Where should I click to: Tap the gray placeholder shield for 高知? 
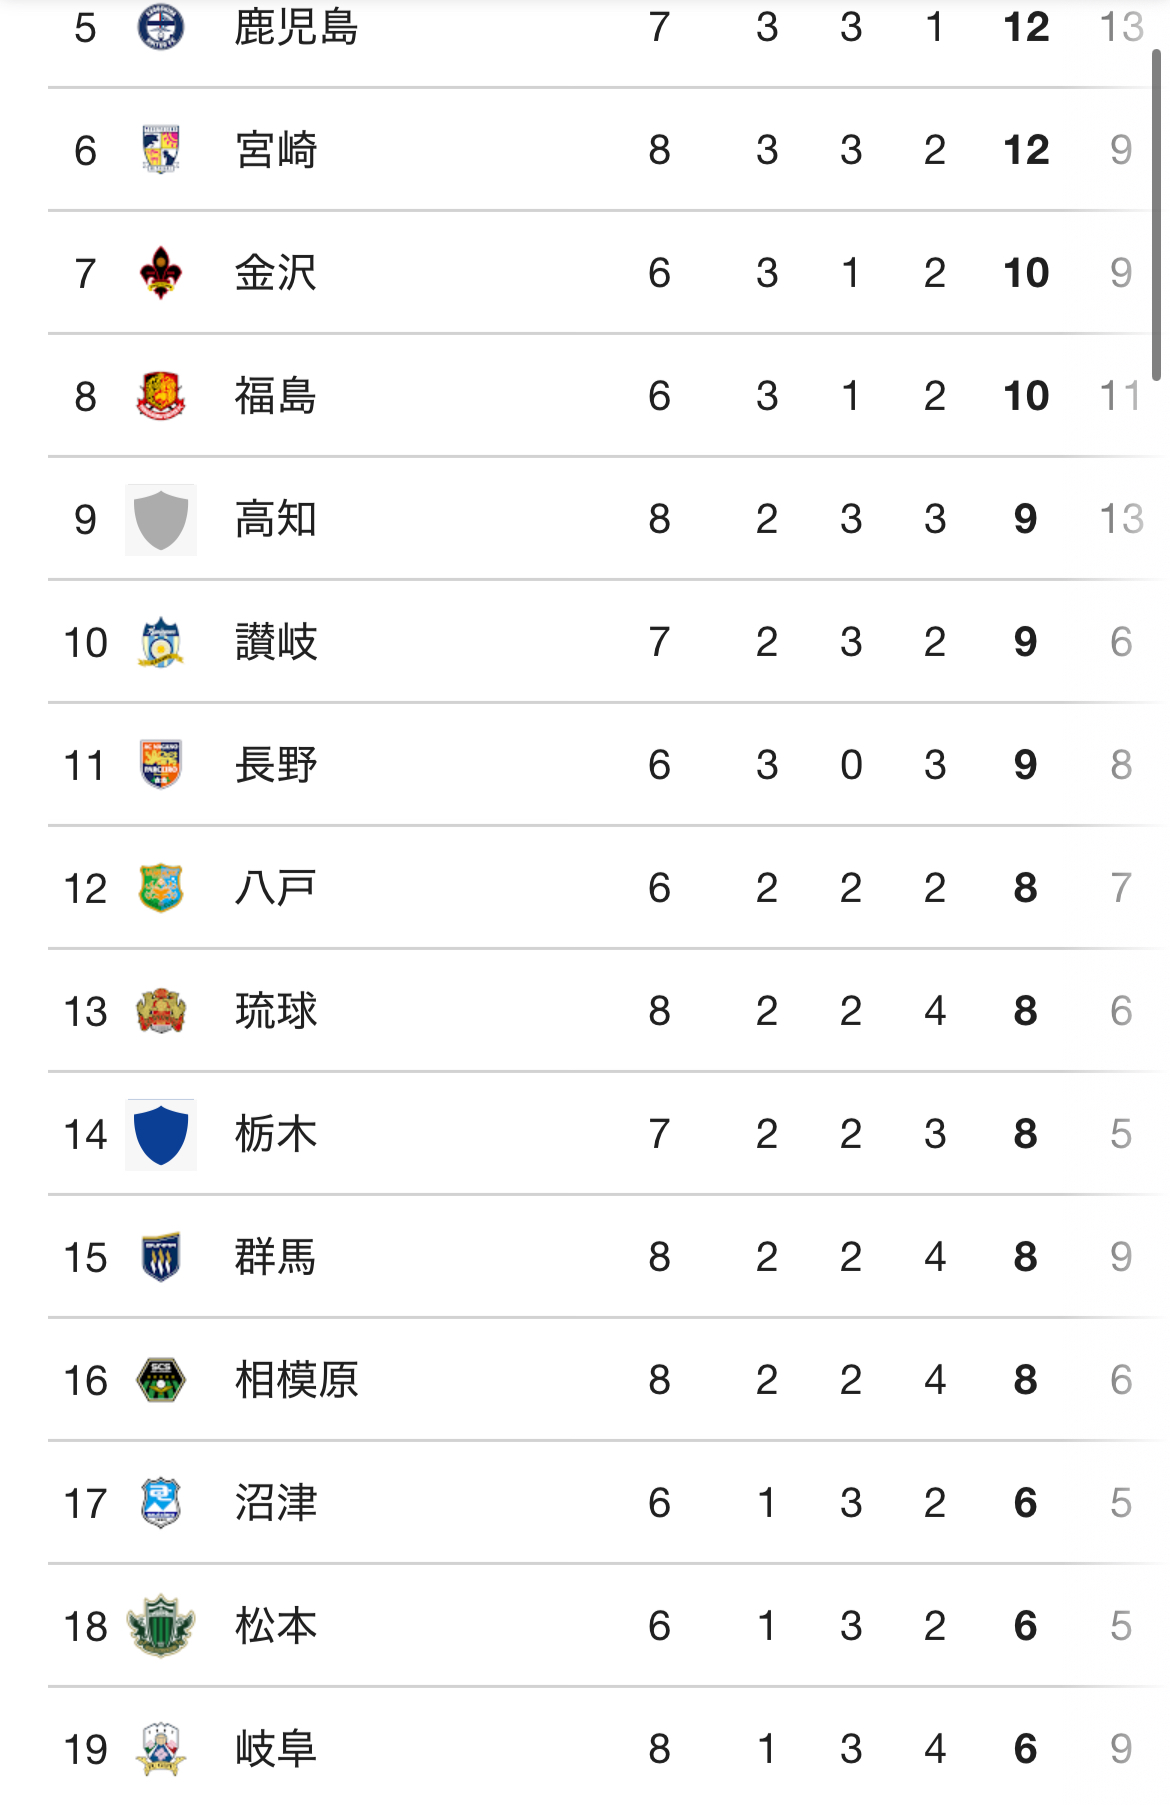point(160,520)
